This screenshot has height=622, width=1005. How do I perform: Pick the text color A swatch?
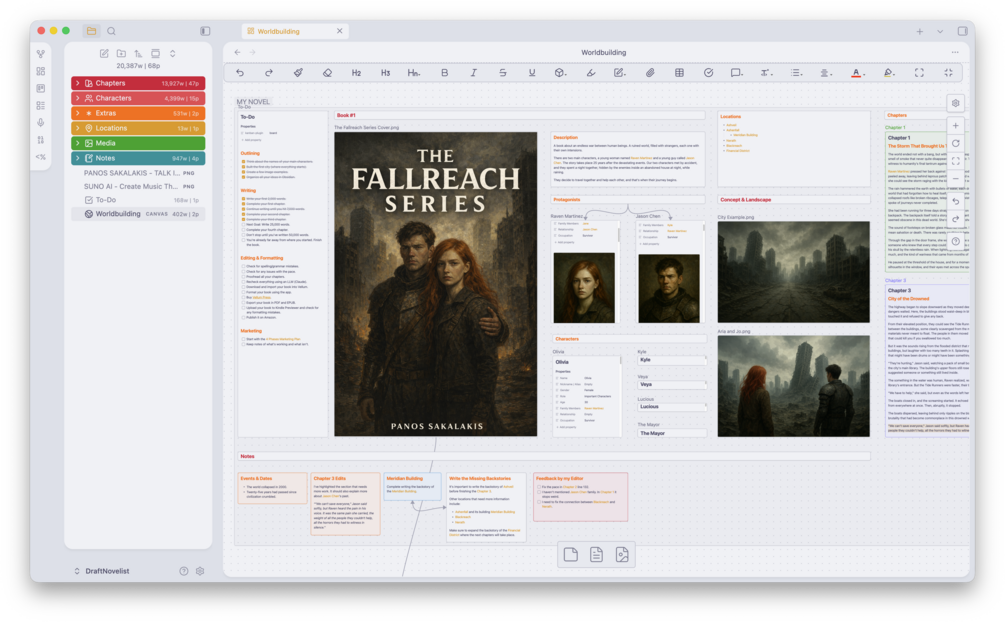[x=857, y=73]
